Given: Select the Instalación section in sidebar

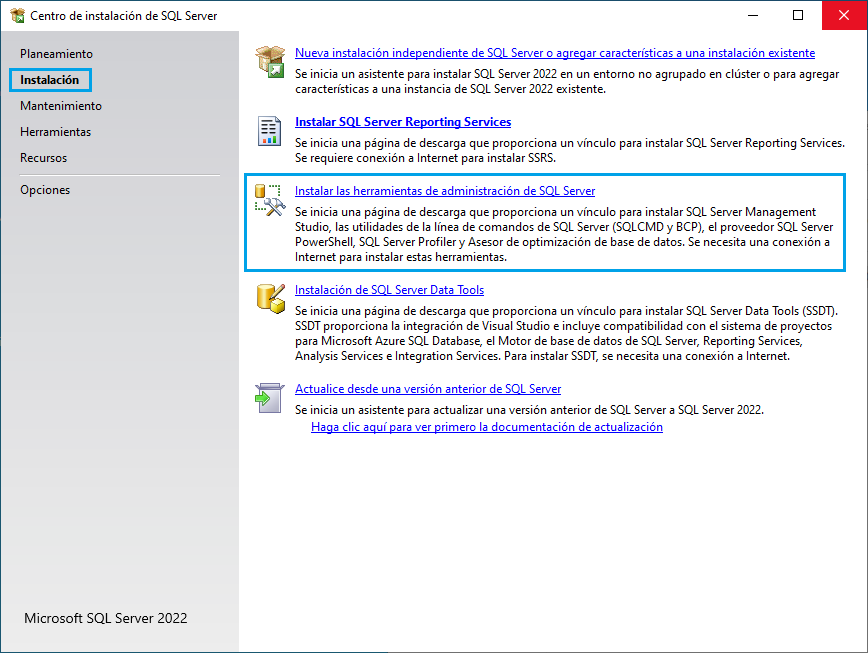Looking at the screenshot, I should click(50, 79).
